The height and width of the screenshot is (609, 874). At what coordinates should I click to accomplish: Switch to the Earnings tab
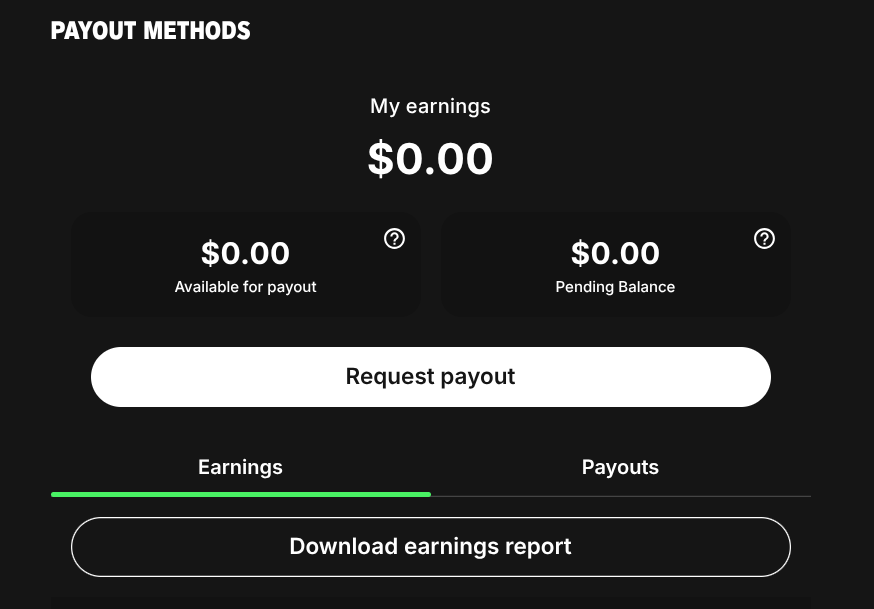240,467
